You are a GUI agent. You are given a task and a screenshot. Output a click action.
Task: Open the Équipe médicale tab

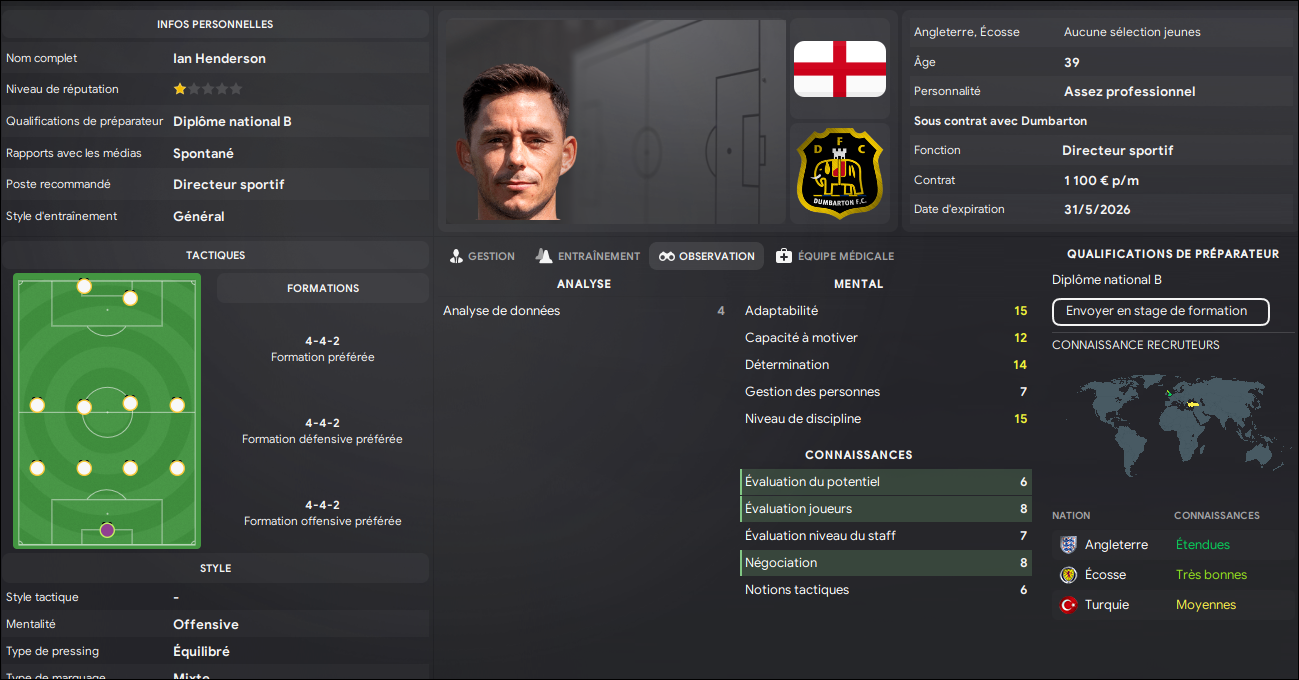click(x=835, y=256)
